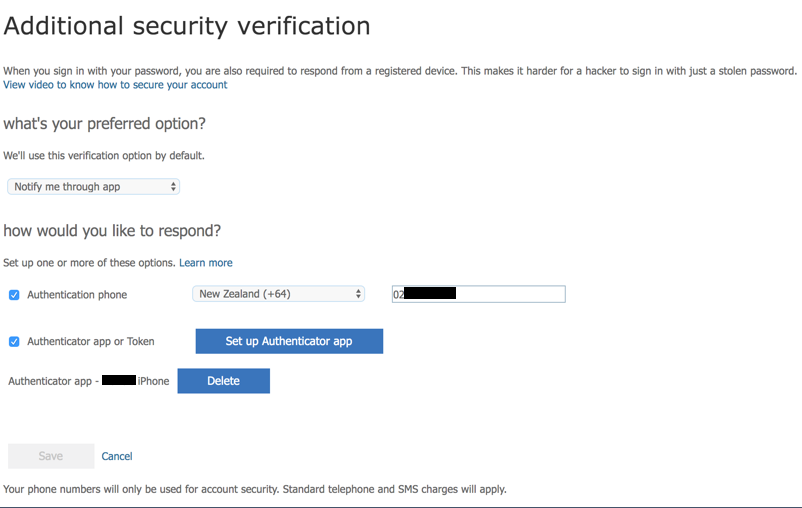
Task: Open the 'View video to know how' link
Action: pos(115,85)
